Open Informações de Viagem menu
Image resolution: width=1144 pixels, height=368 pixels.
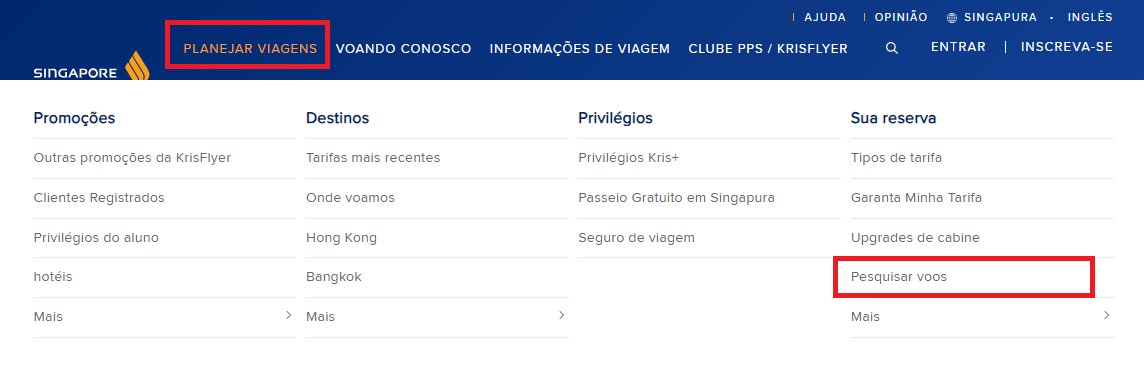coord(579,49)
